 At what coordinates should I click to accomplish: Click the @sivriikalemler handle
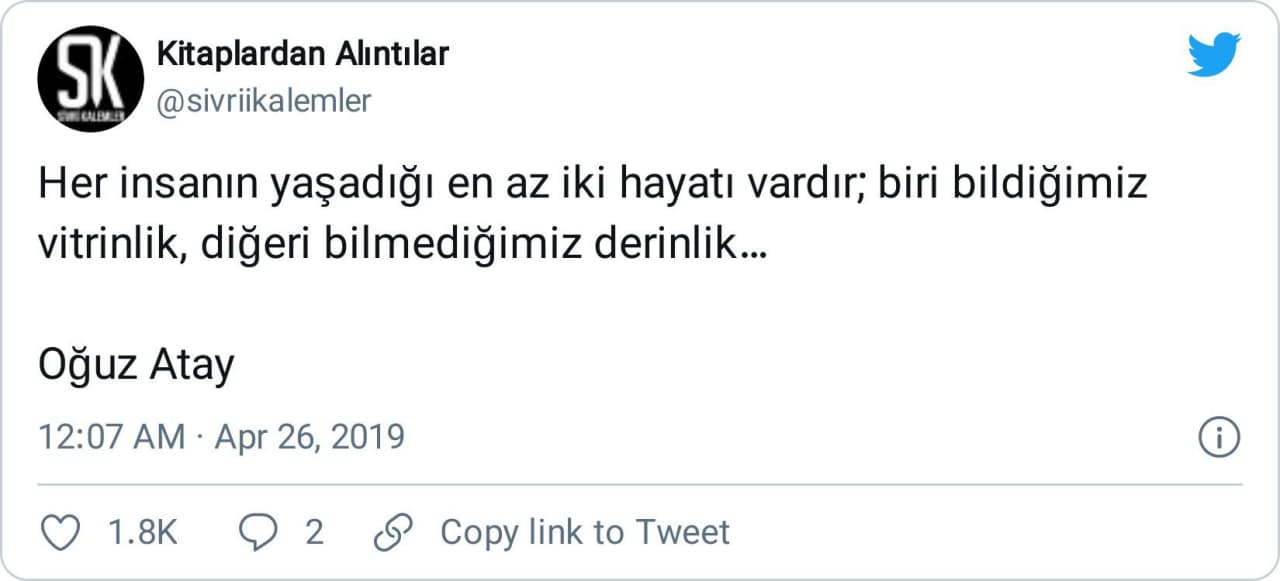point(264,100)
